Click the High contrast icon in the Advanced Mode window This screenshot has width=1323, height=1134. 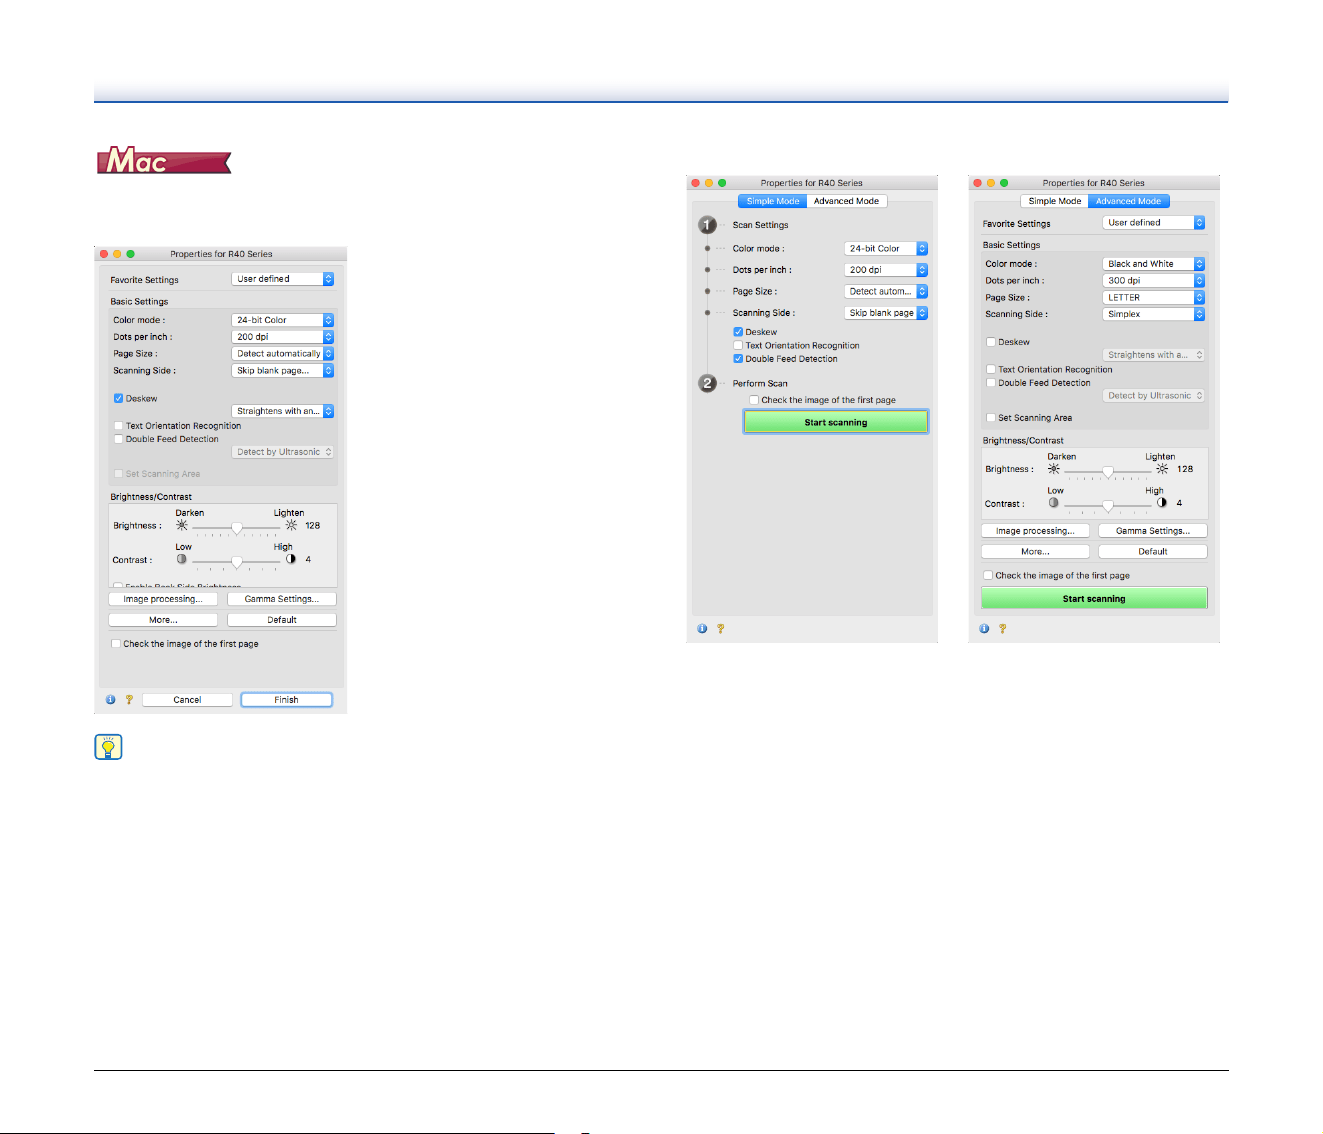(1162, 503)
